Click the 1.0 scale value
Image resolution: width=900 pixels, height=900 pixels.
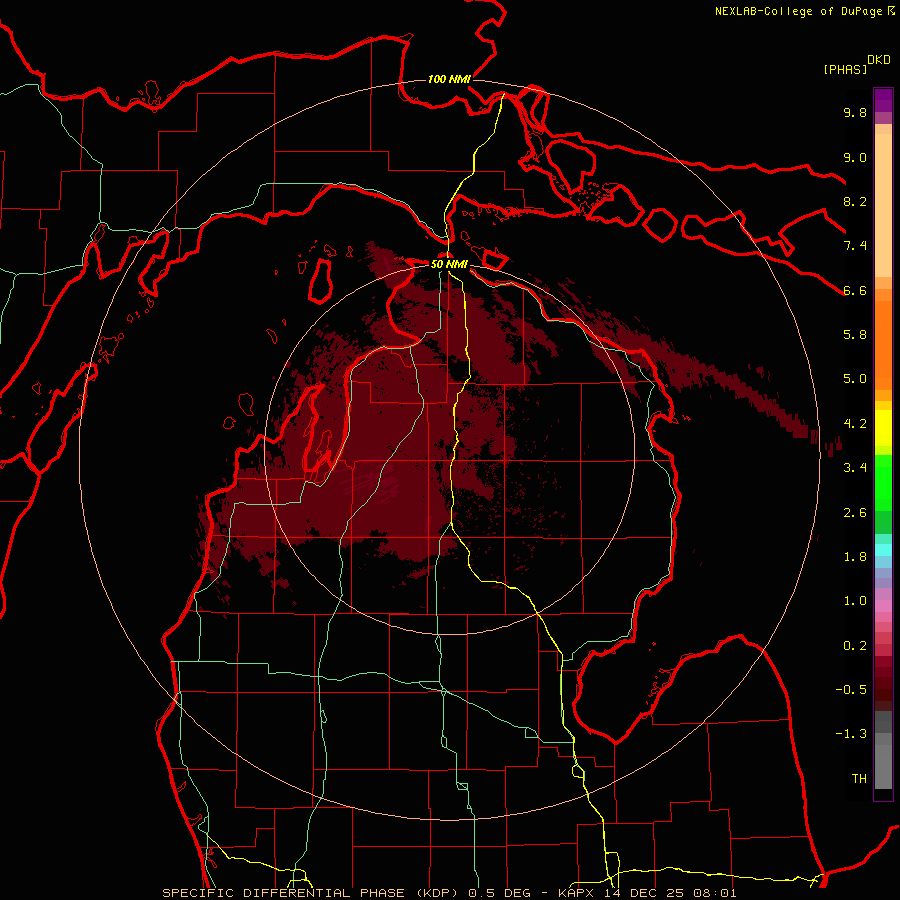(x=855, y=601)
